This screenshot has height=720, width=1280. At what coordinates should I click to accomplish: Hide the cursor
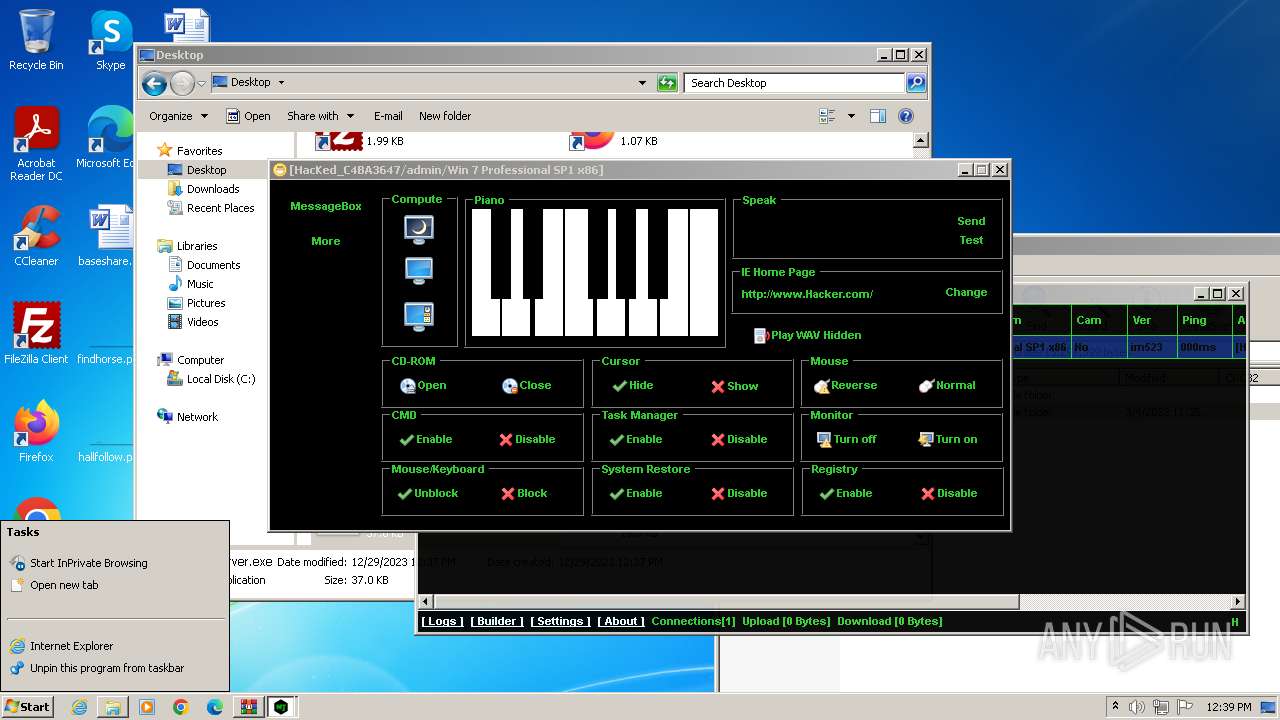coord(632,385)
